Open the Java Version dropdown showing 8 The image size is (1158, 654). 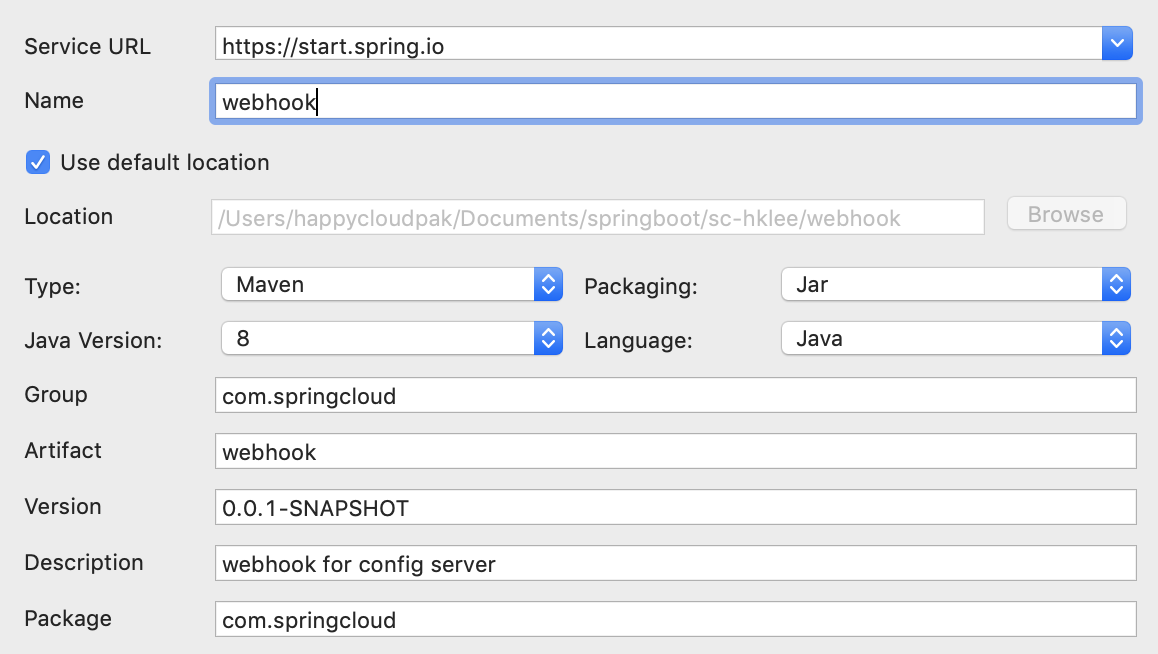coord(391,338)
